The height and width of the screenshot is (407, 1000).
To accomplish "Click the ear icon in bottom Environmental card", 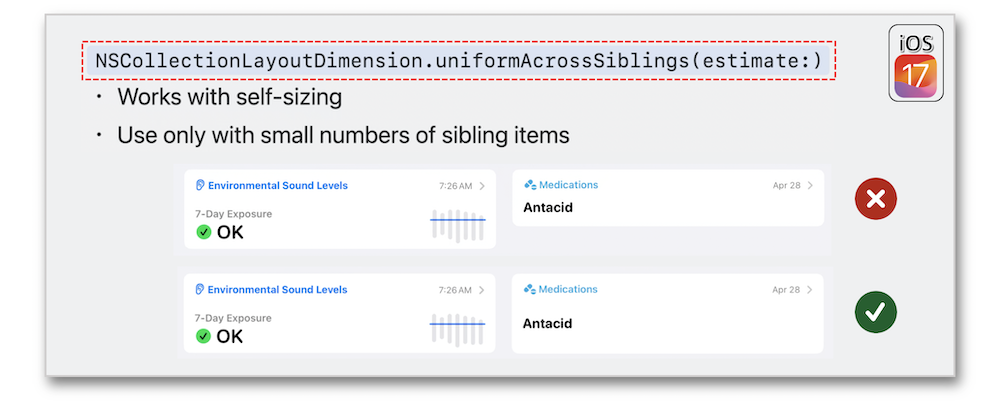I will pos(200,290).
